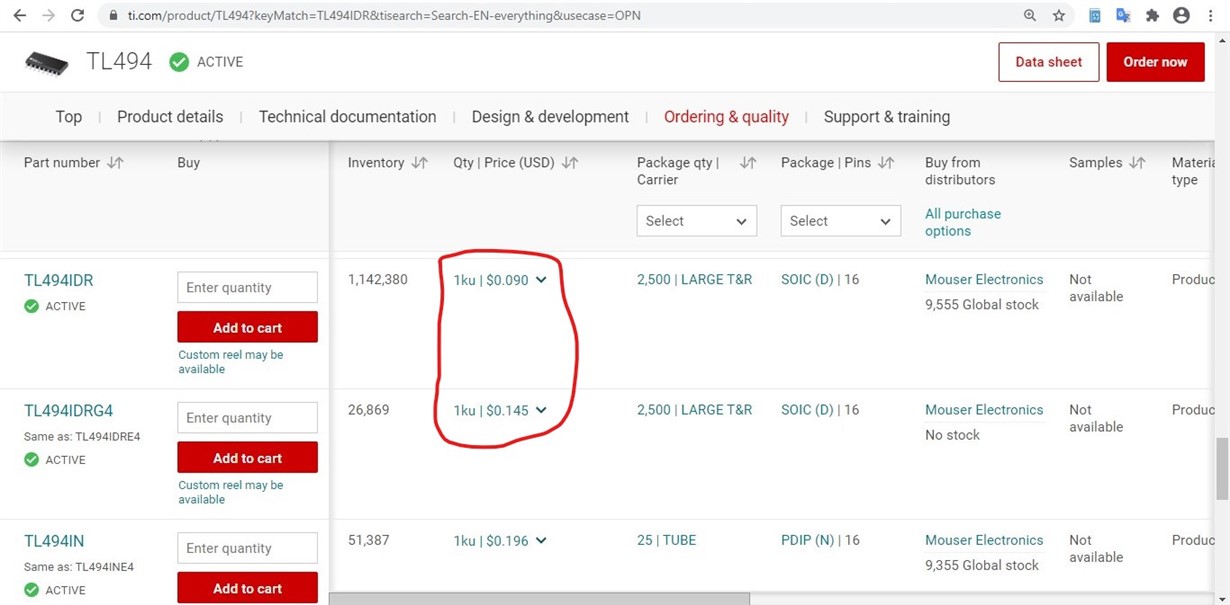
Task: Open the TL494IDR part number link
Action: pos(58,280)
